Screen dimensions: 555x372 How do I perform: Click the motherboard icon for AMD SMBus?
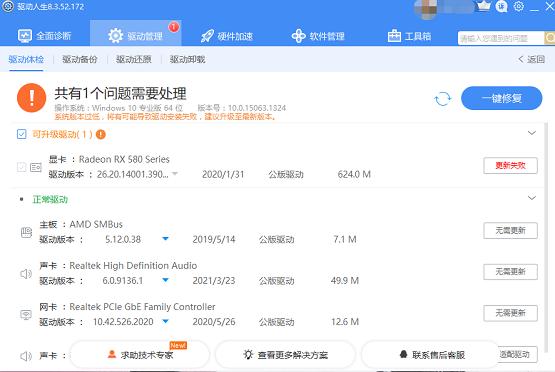pos(26,232)
